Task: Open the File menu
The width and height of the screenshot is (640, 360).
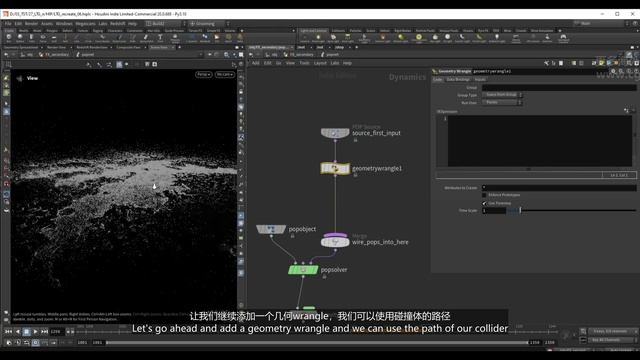Action: pyautogui.click(x=8, y=24)
